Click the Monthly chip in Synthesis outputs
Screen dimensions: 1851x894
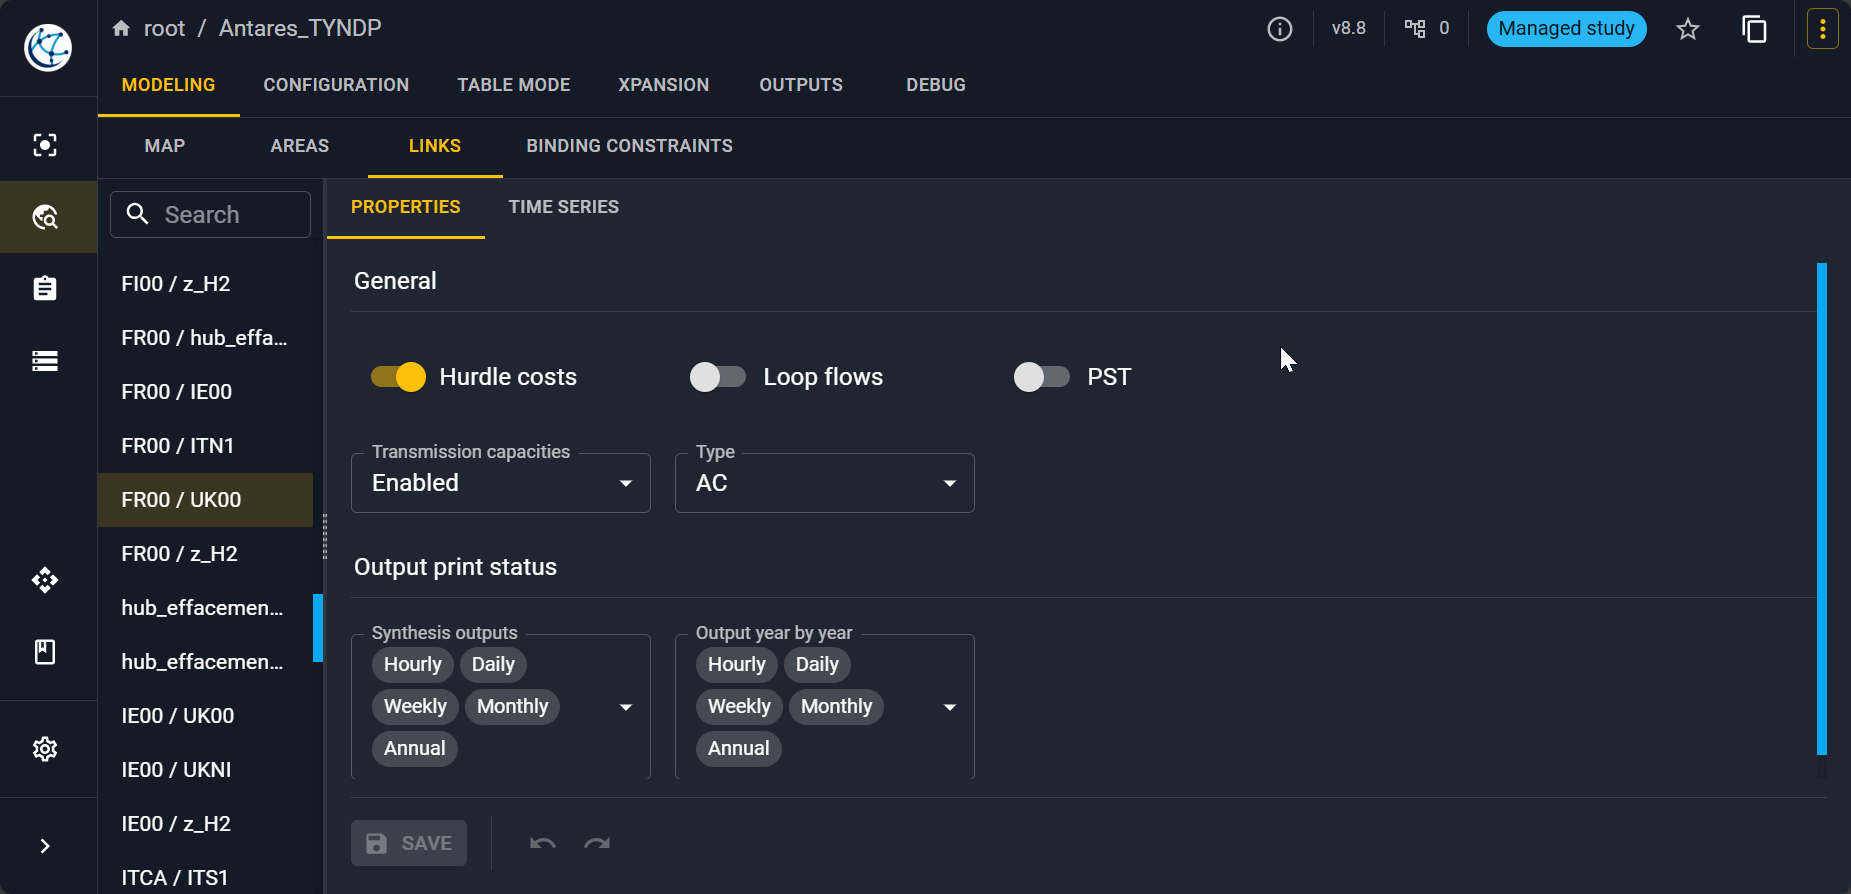coord(513,707)
